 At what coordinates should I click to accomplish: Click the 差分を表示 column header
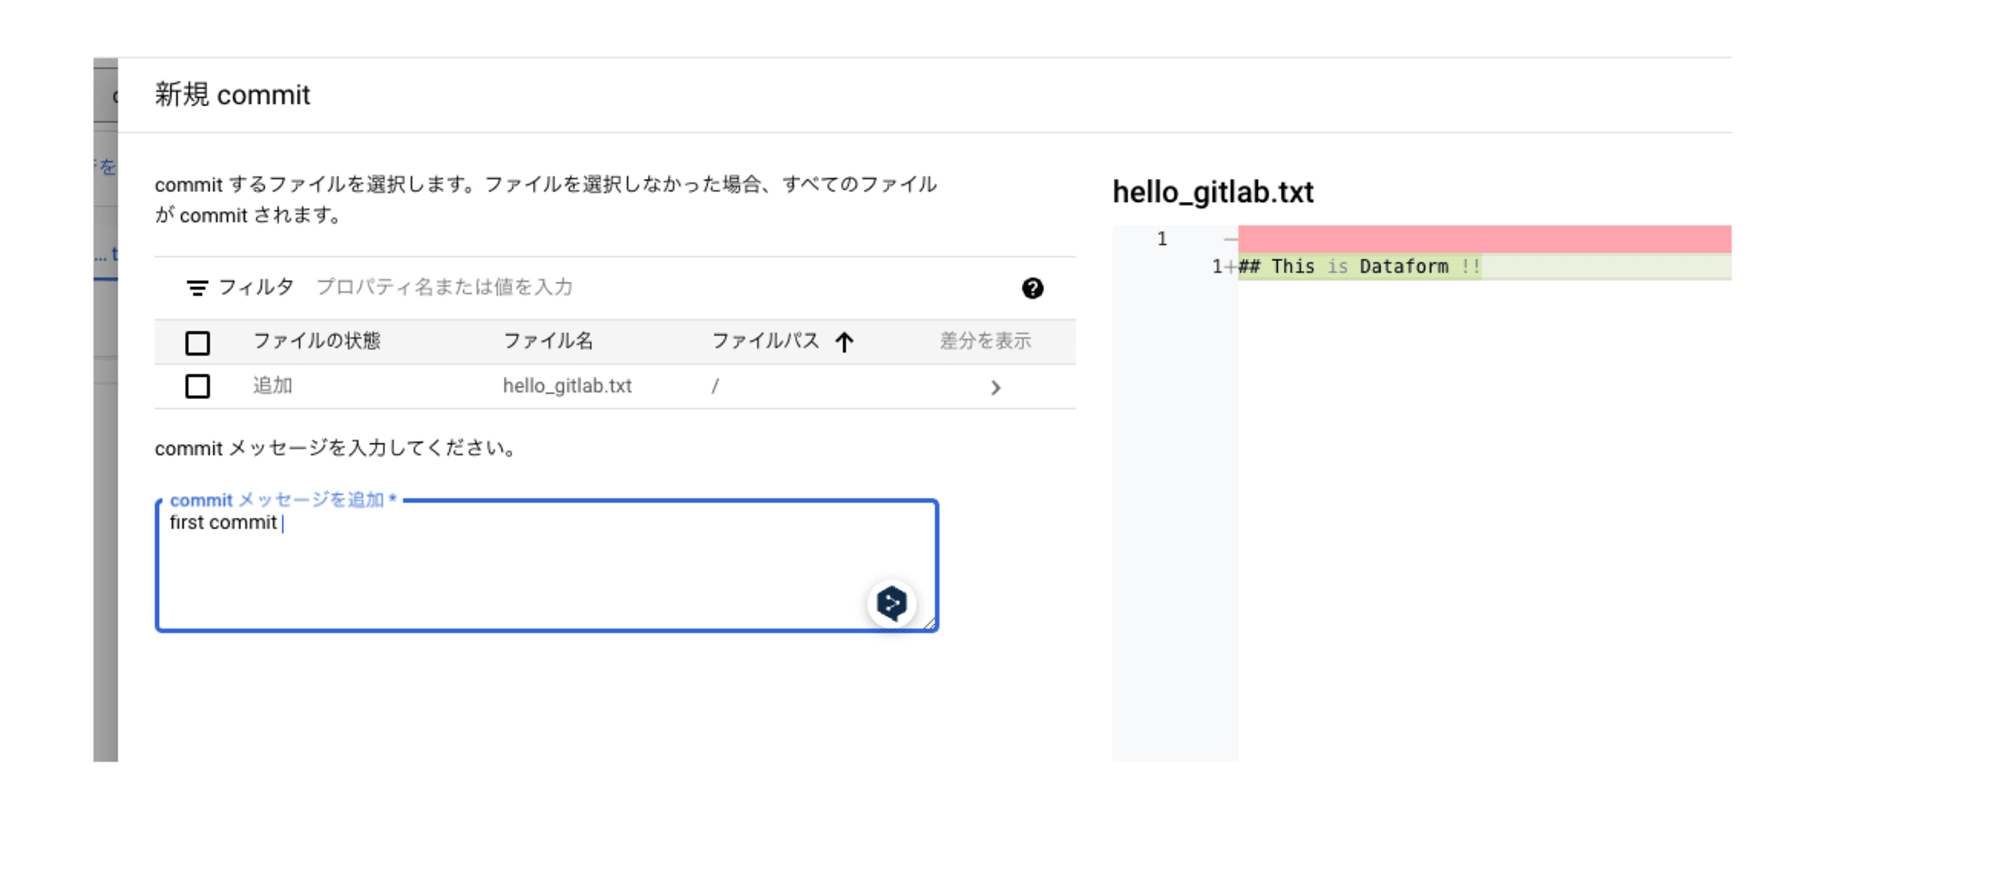coord(985,341)
